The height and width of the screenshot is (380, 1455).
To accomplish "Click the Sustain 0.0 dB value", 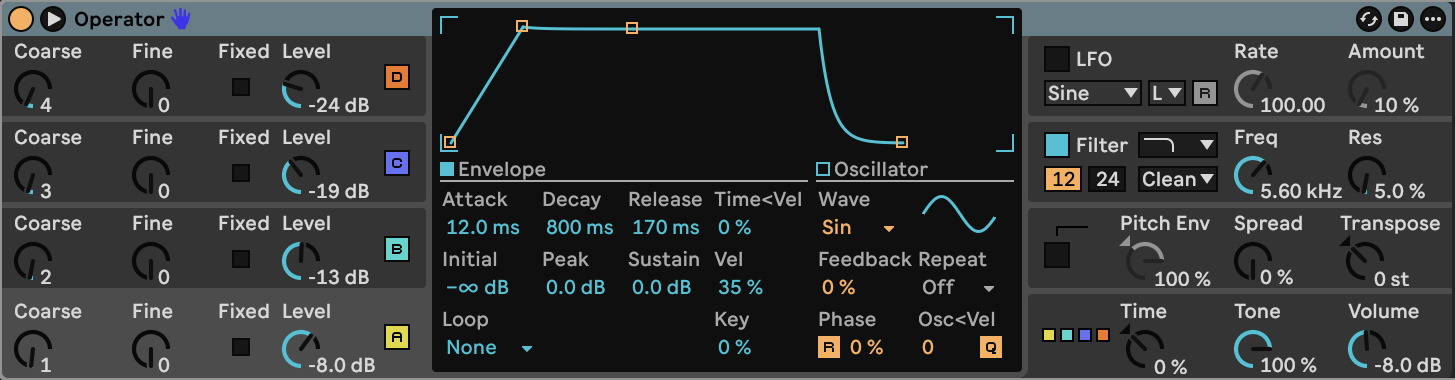I will 661,287.
